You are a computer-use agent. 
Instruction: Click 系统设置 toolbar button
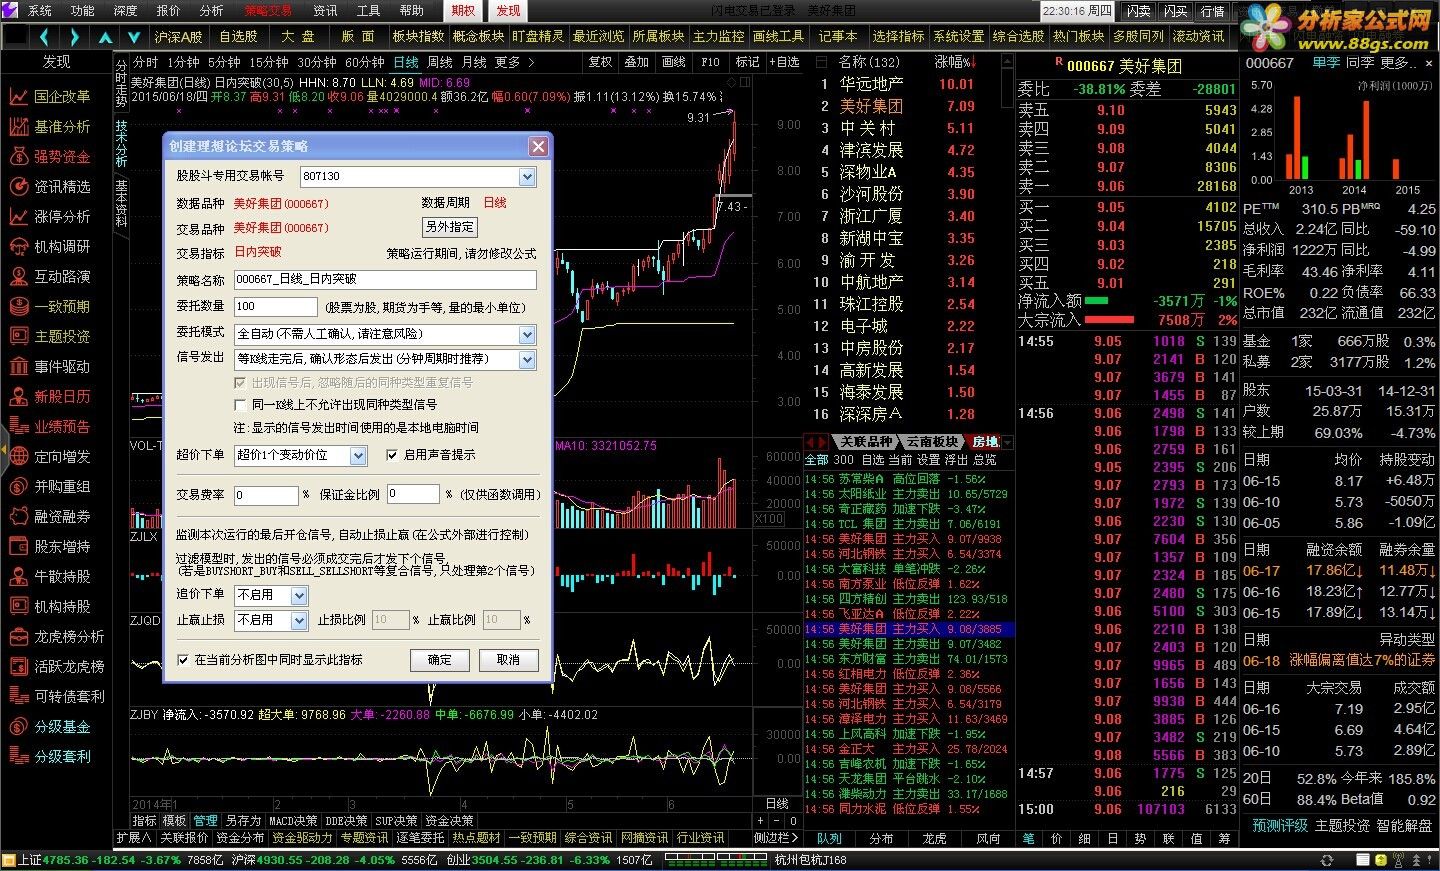(959, 36)
